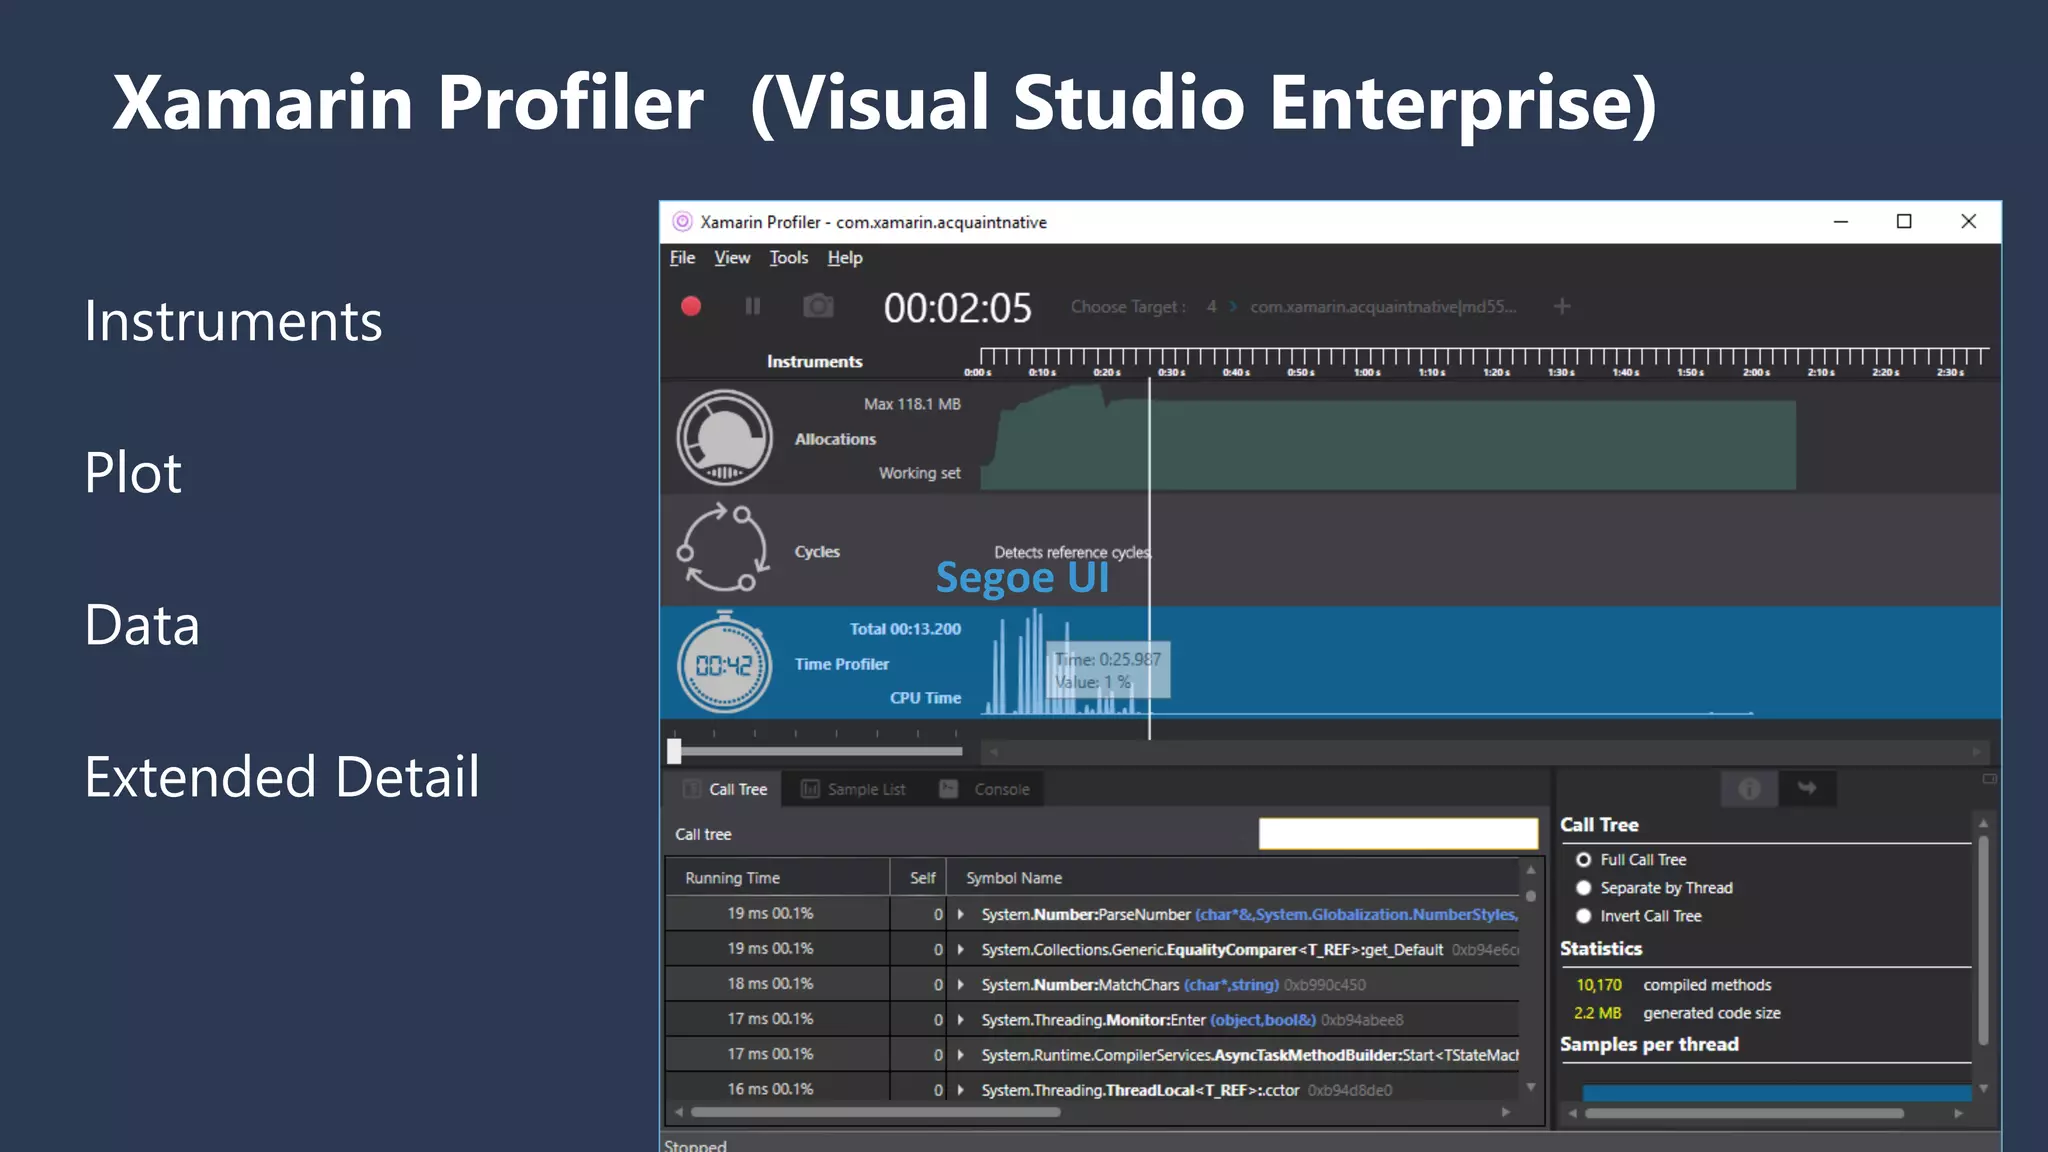2048x1152 pixels.
Task: Select the Cycles instrument icon
Action: click(x=724, y=548)
